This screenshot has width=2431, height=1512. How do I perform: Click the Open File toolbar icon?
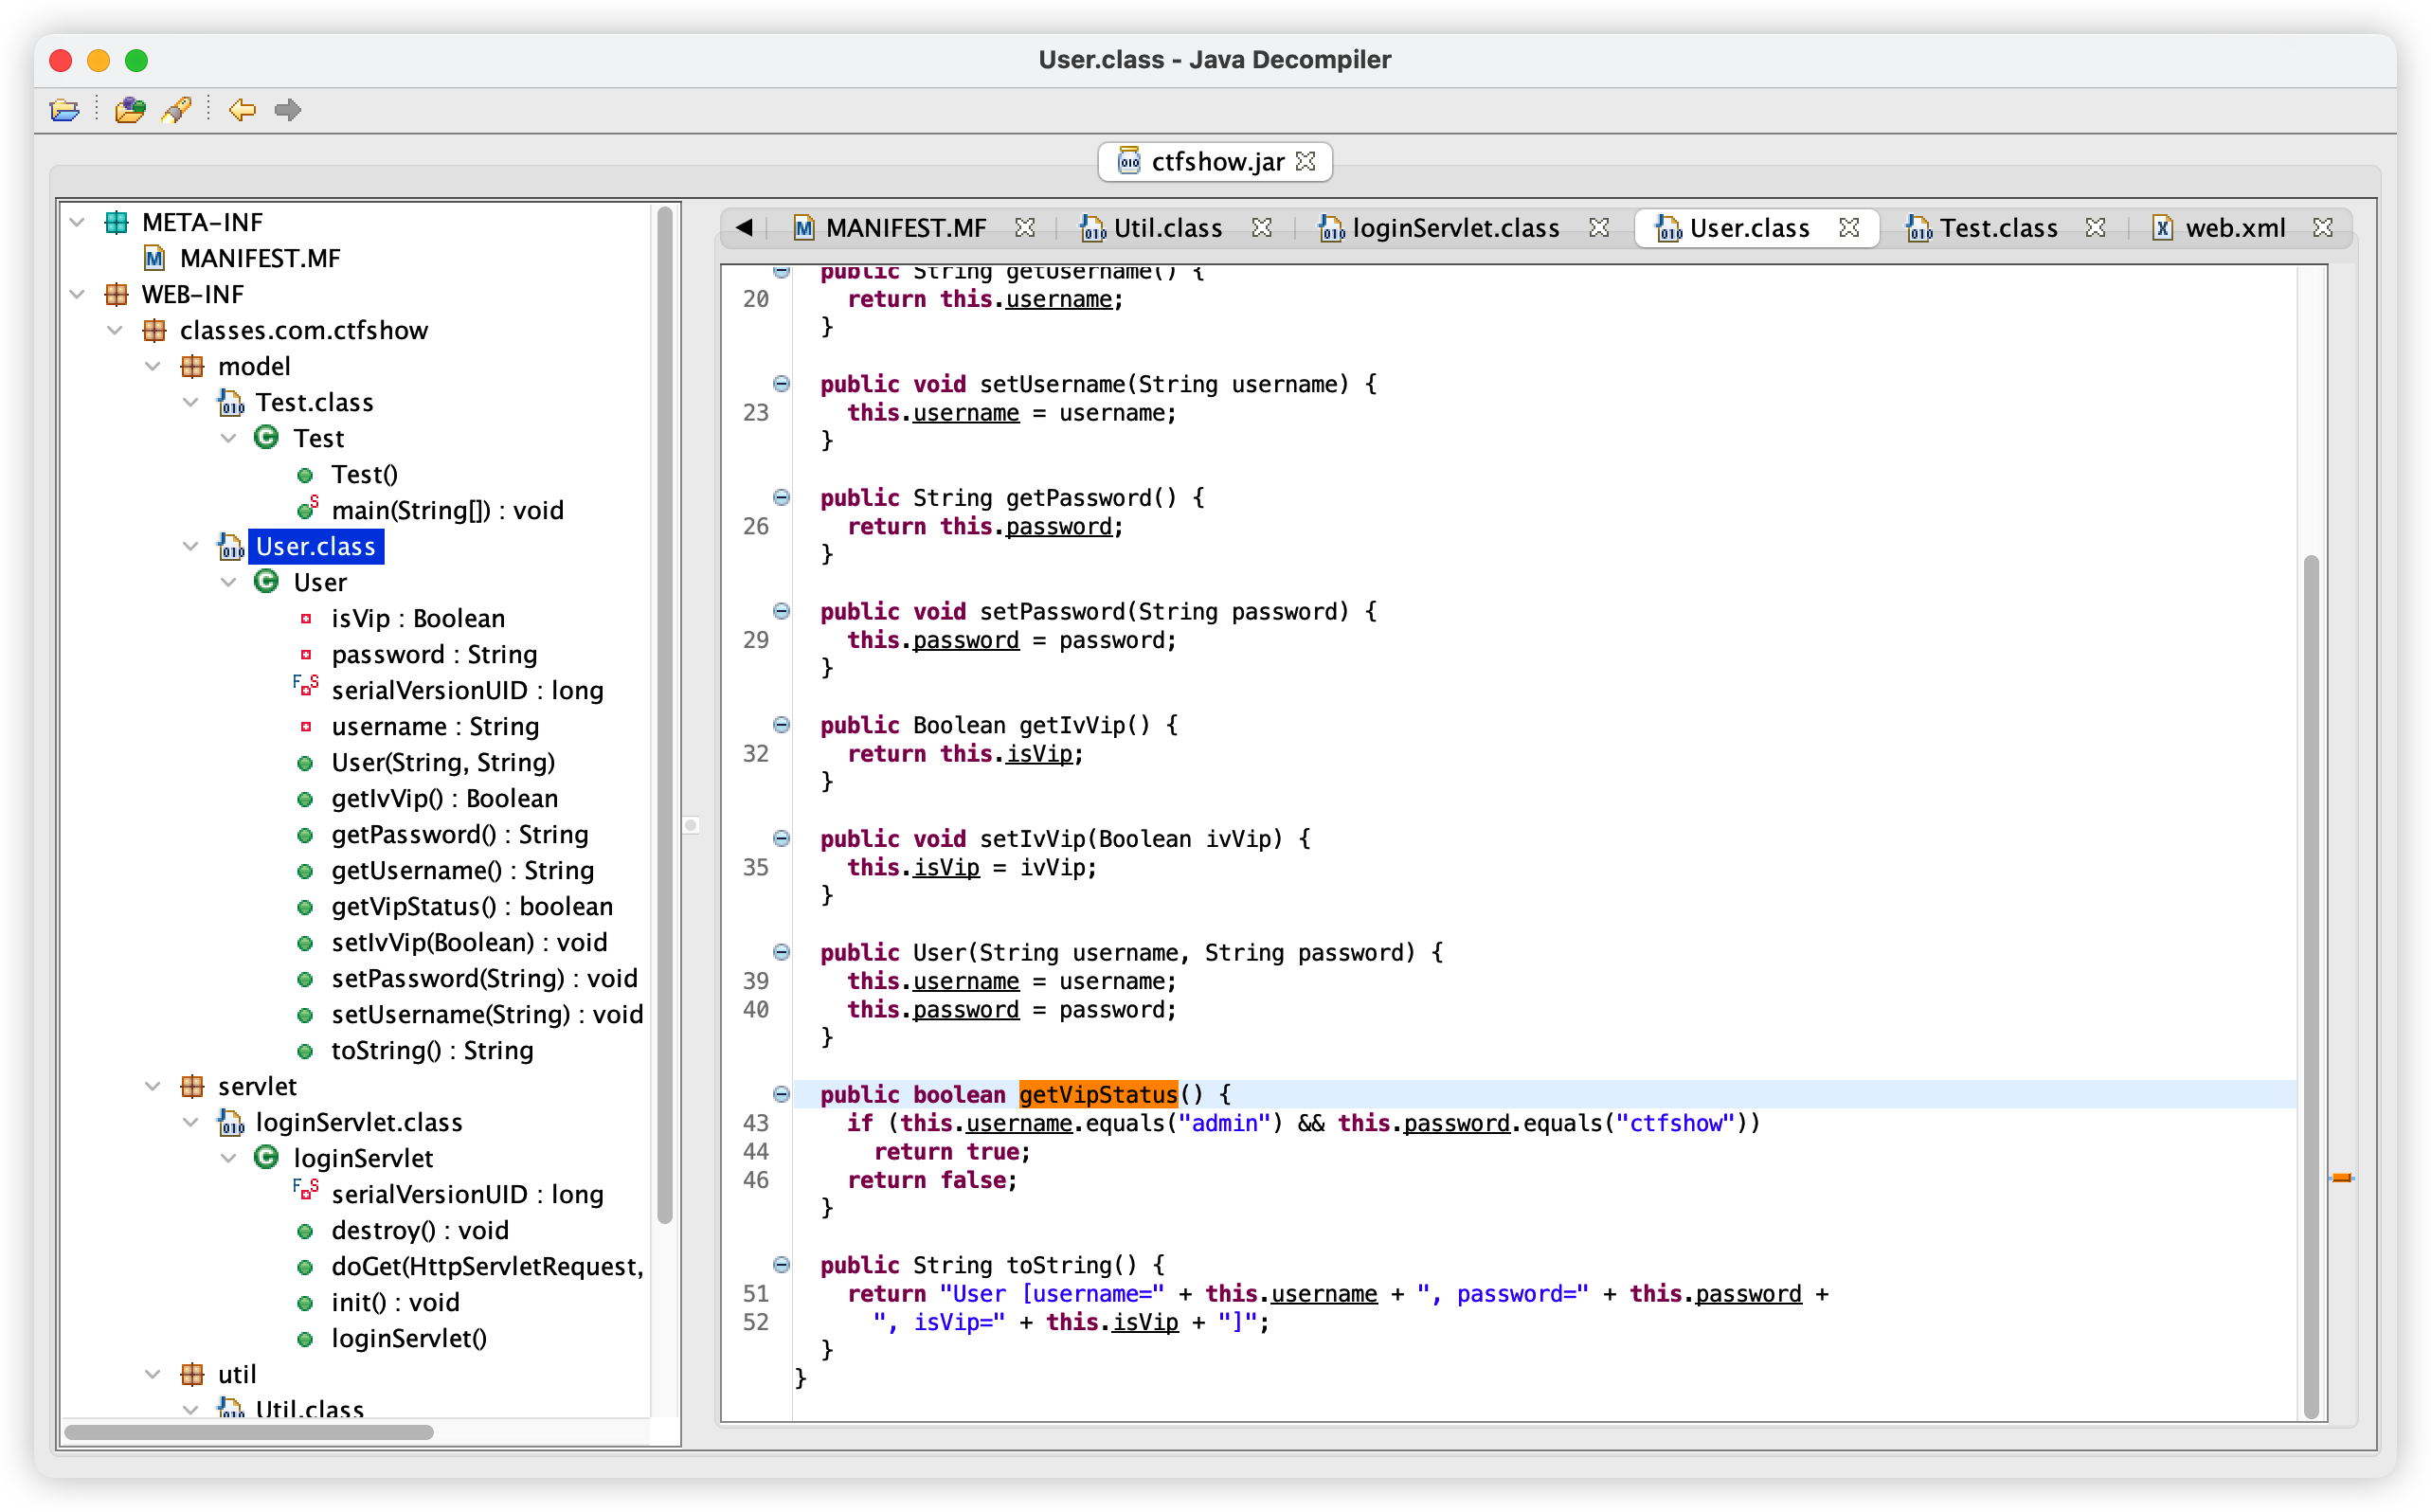click(65, 110)
